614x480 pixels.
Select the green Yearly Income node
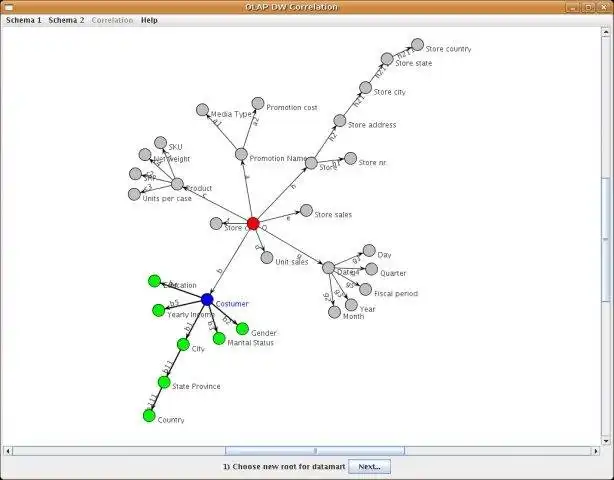tap(159, 310)
